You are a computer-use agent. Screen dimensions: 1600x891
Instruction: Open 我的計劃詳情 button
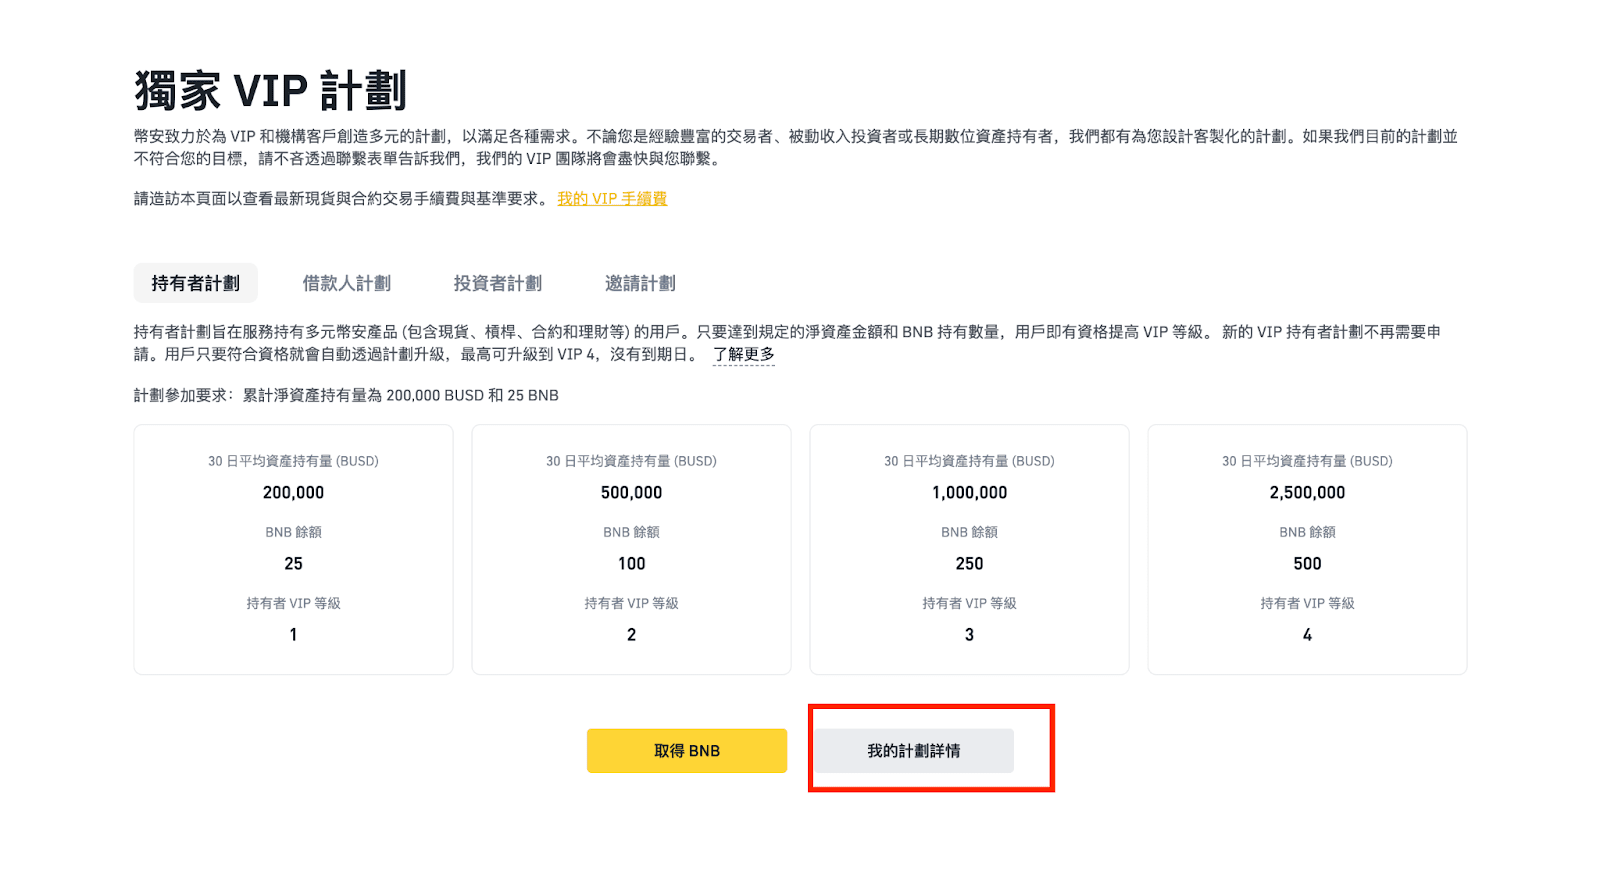[914, 750]
